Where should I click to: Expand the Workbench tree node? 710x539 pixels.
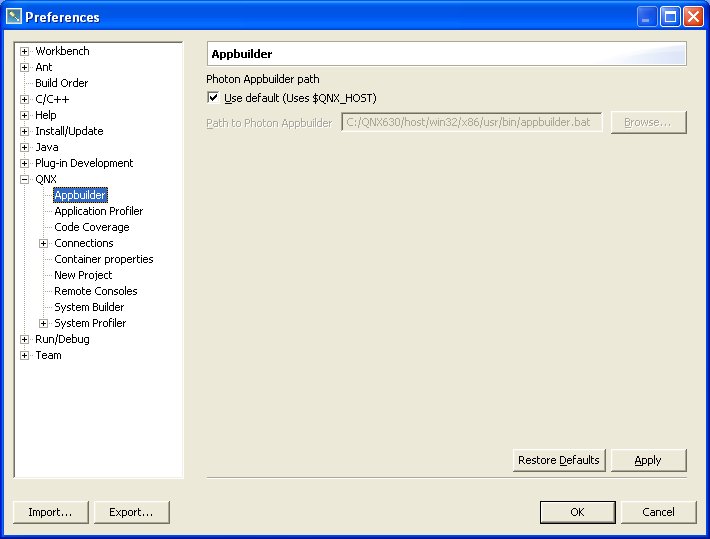pos(25,51)
